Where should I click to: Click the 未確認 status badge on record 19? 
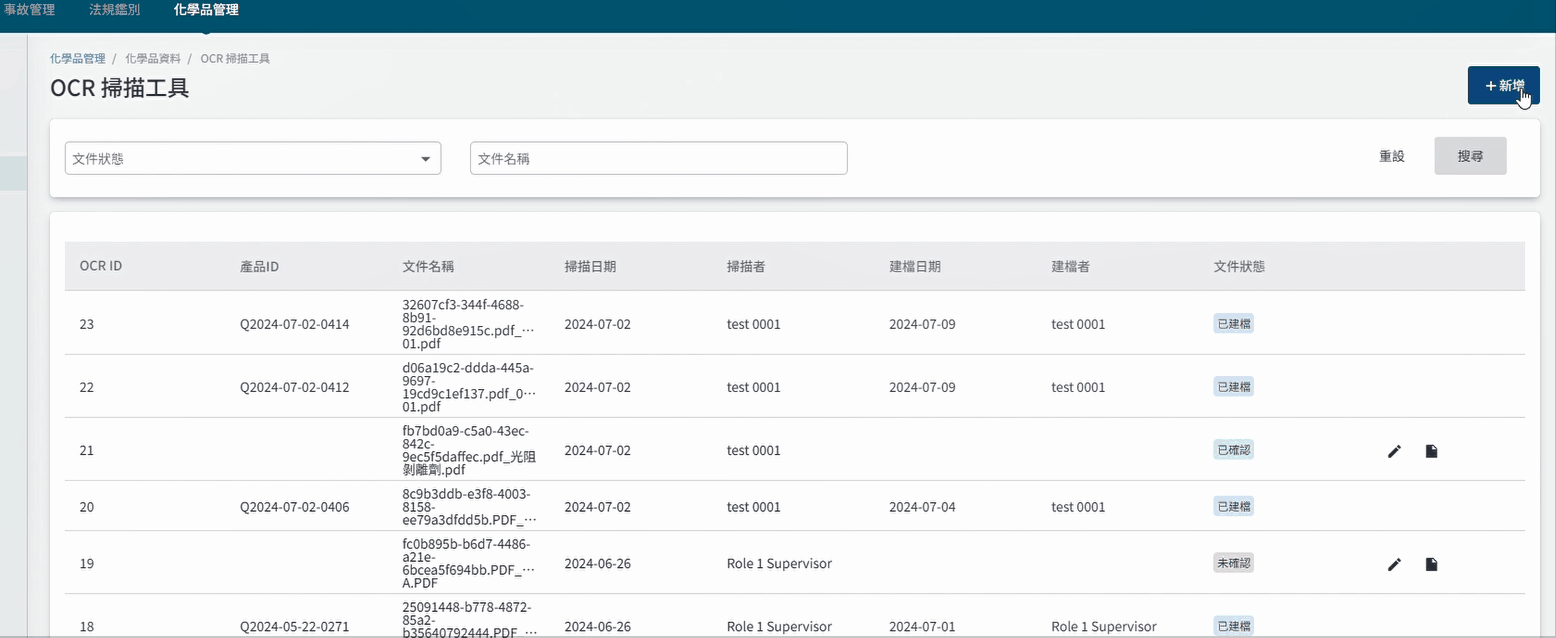(x=1233, y=562)
